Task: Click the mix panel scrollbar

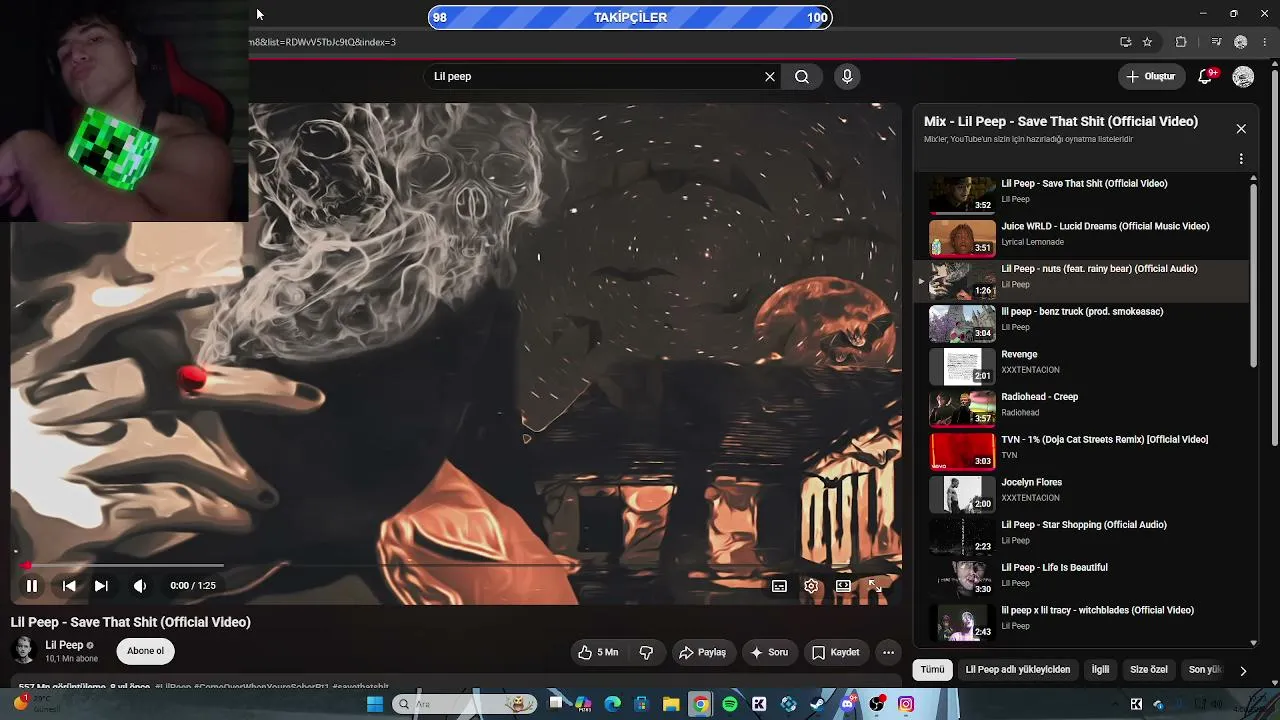Action: pyautogui.click(x=1254, y=275)
